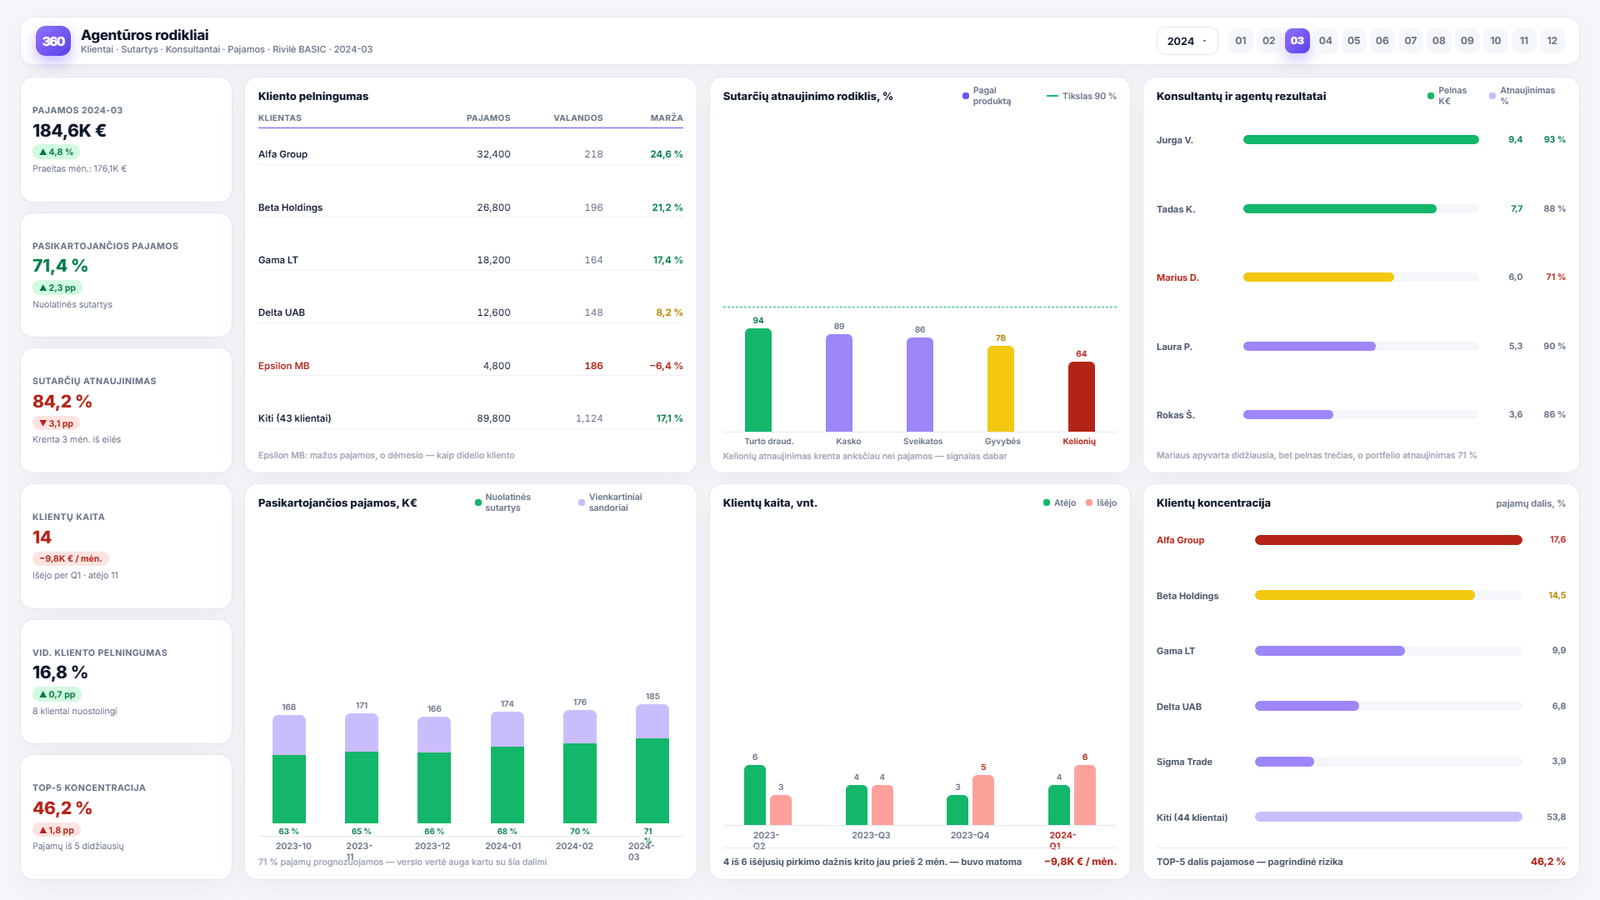Select month 02 tab
Image resolution: width=1600 pixels, height=900 pixels.
coord(1269,41)
